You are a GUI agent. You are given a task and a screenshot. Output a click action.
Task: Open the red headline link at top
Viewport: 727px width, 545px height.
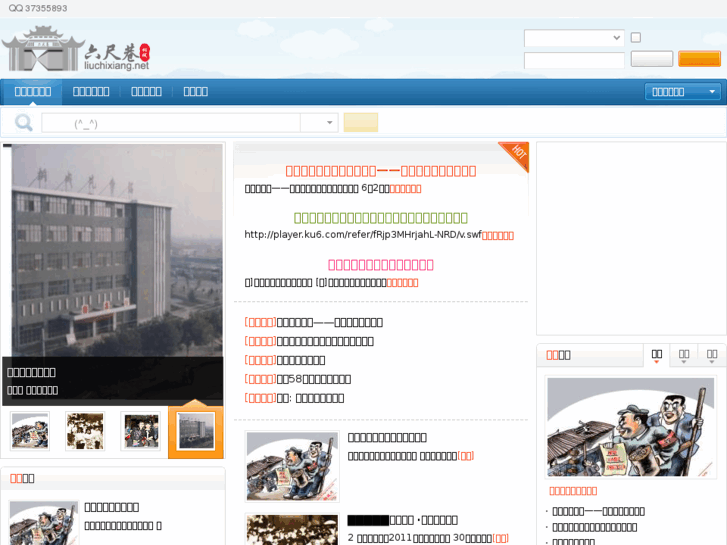381,171
